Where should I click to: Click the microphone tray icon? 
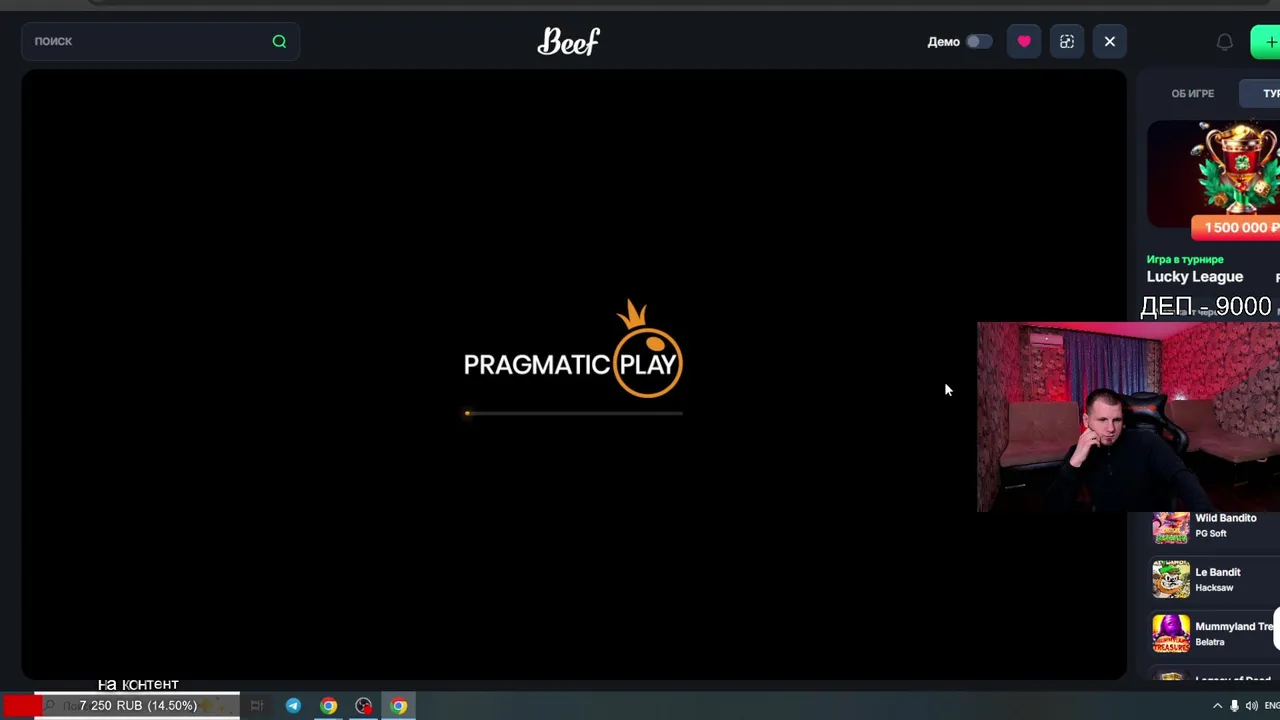point(1234,706)
